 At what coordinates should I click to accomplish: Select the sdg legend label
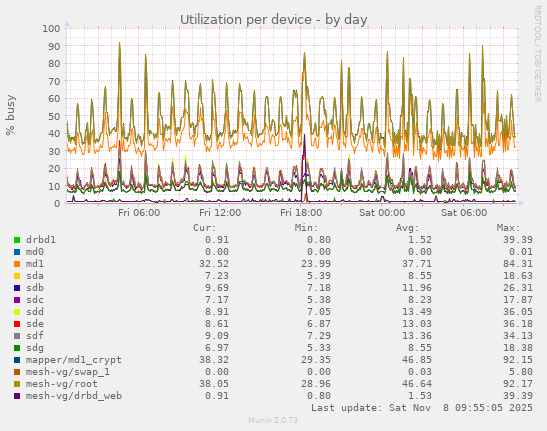point(35,348)
